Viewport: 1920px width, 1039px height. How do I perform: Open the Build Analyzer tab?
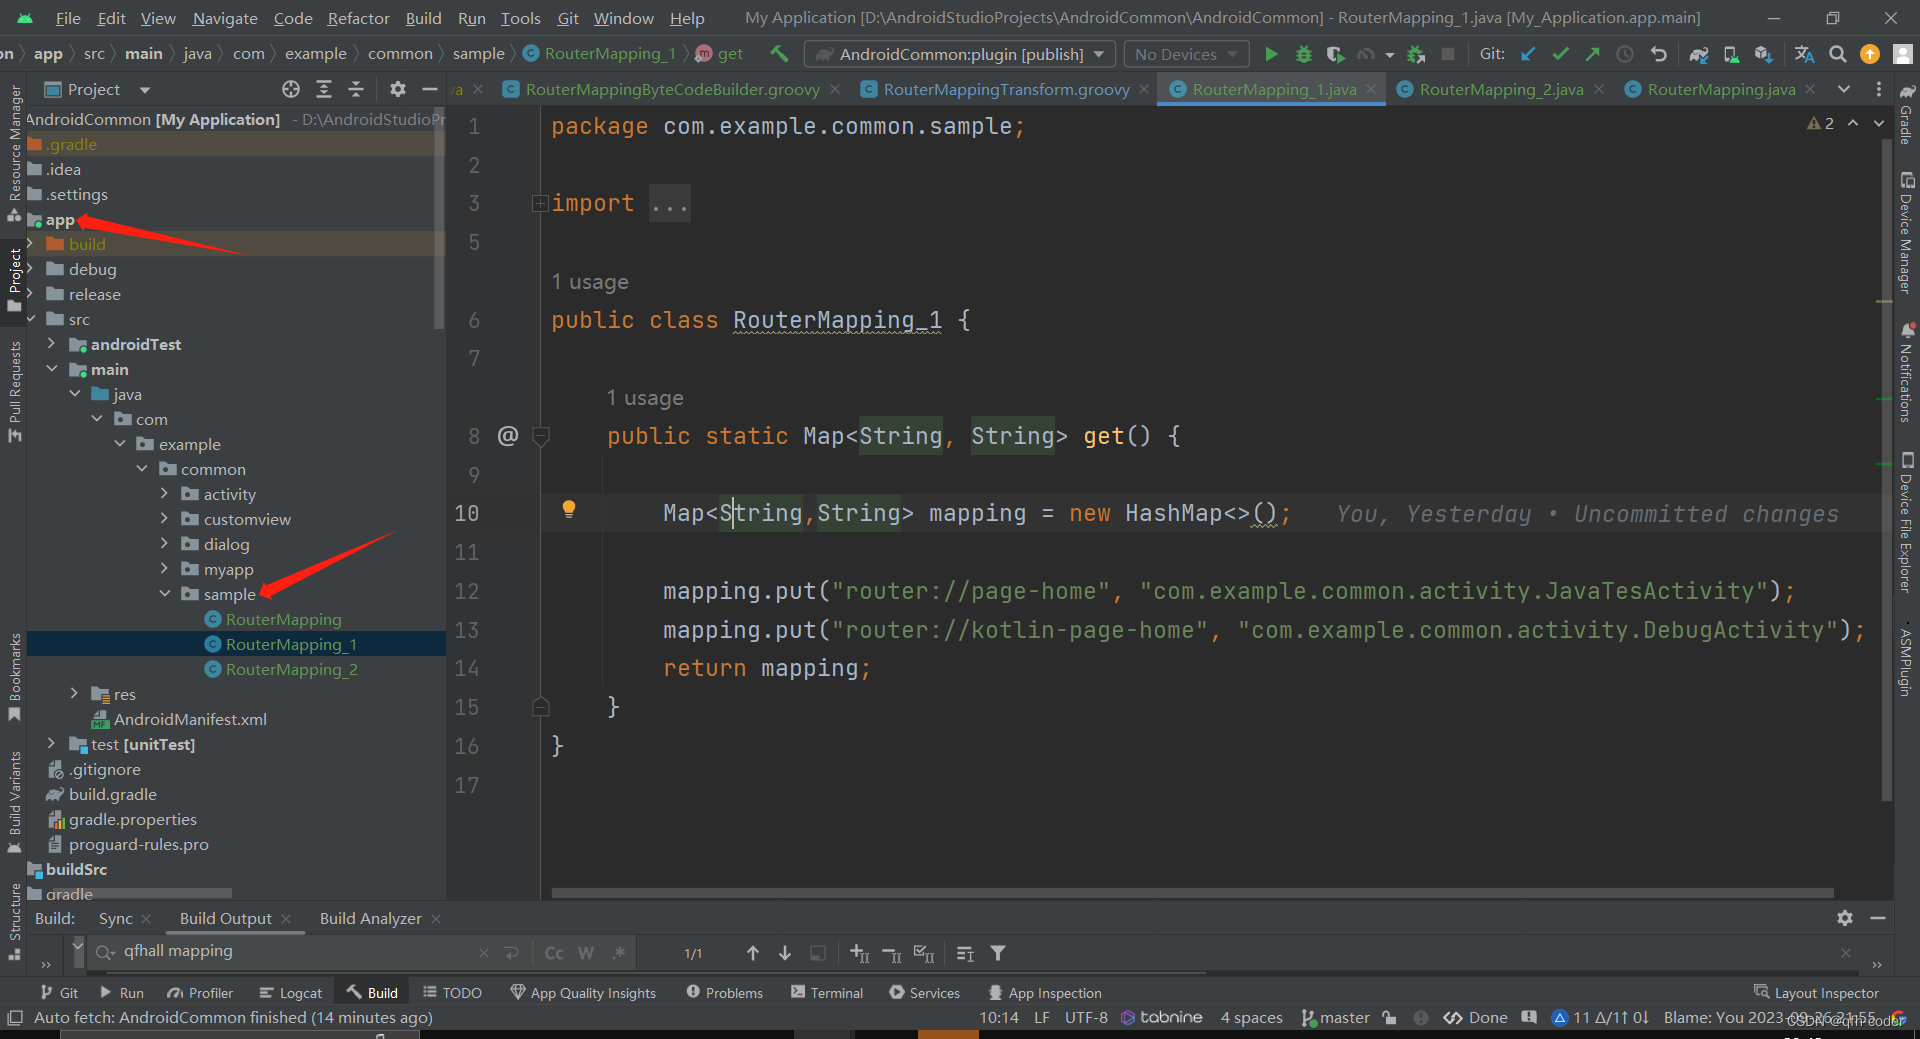(371, 918)
